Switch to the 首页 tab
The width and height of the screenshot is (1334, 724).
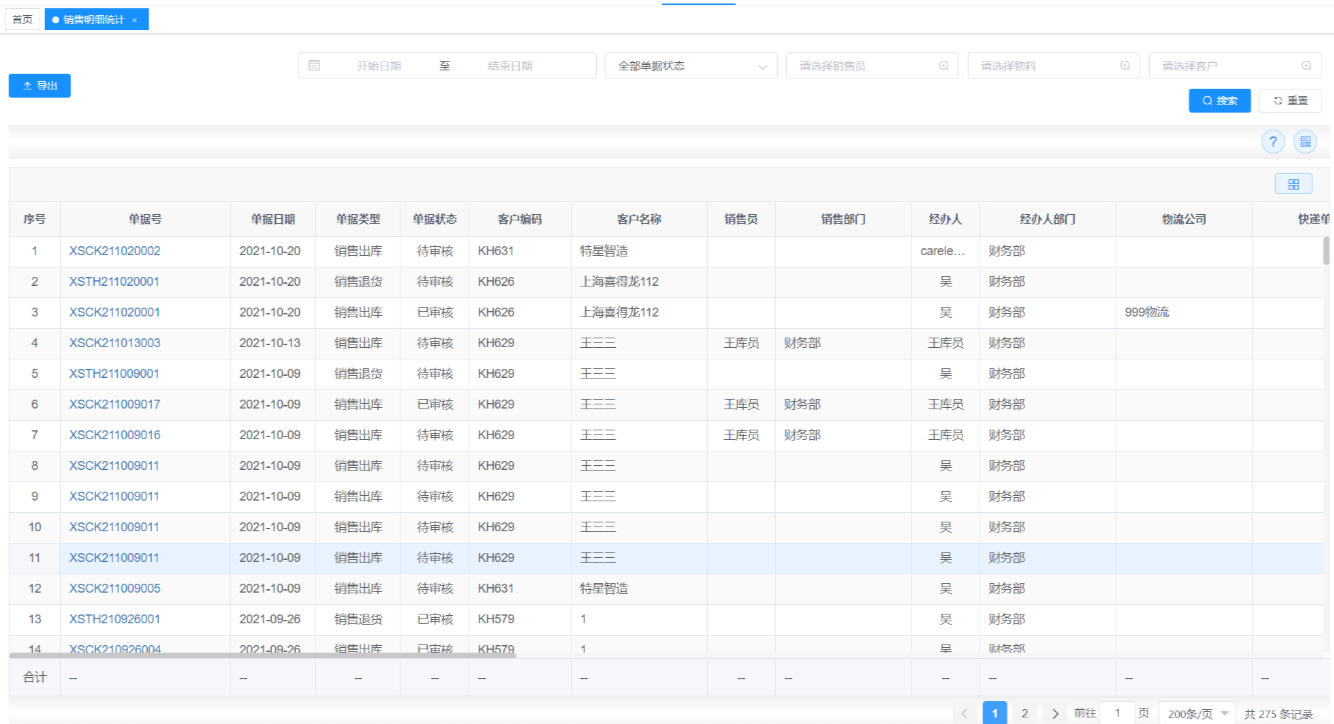click(22, 19)
